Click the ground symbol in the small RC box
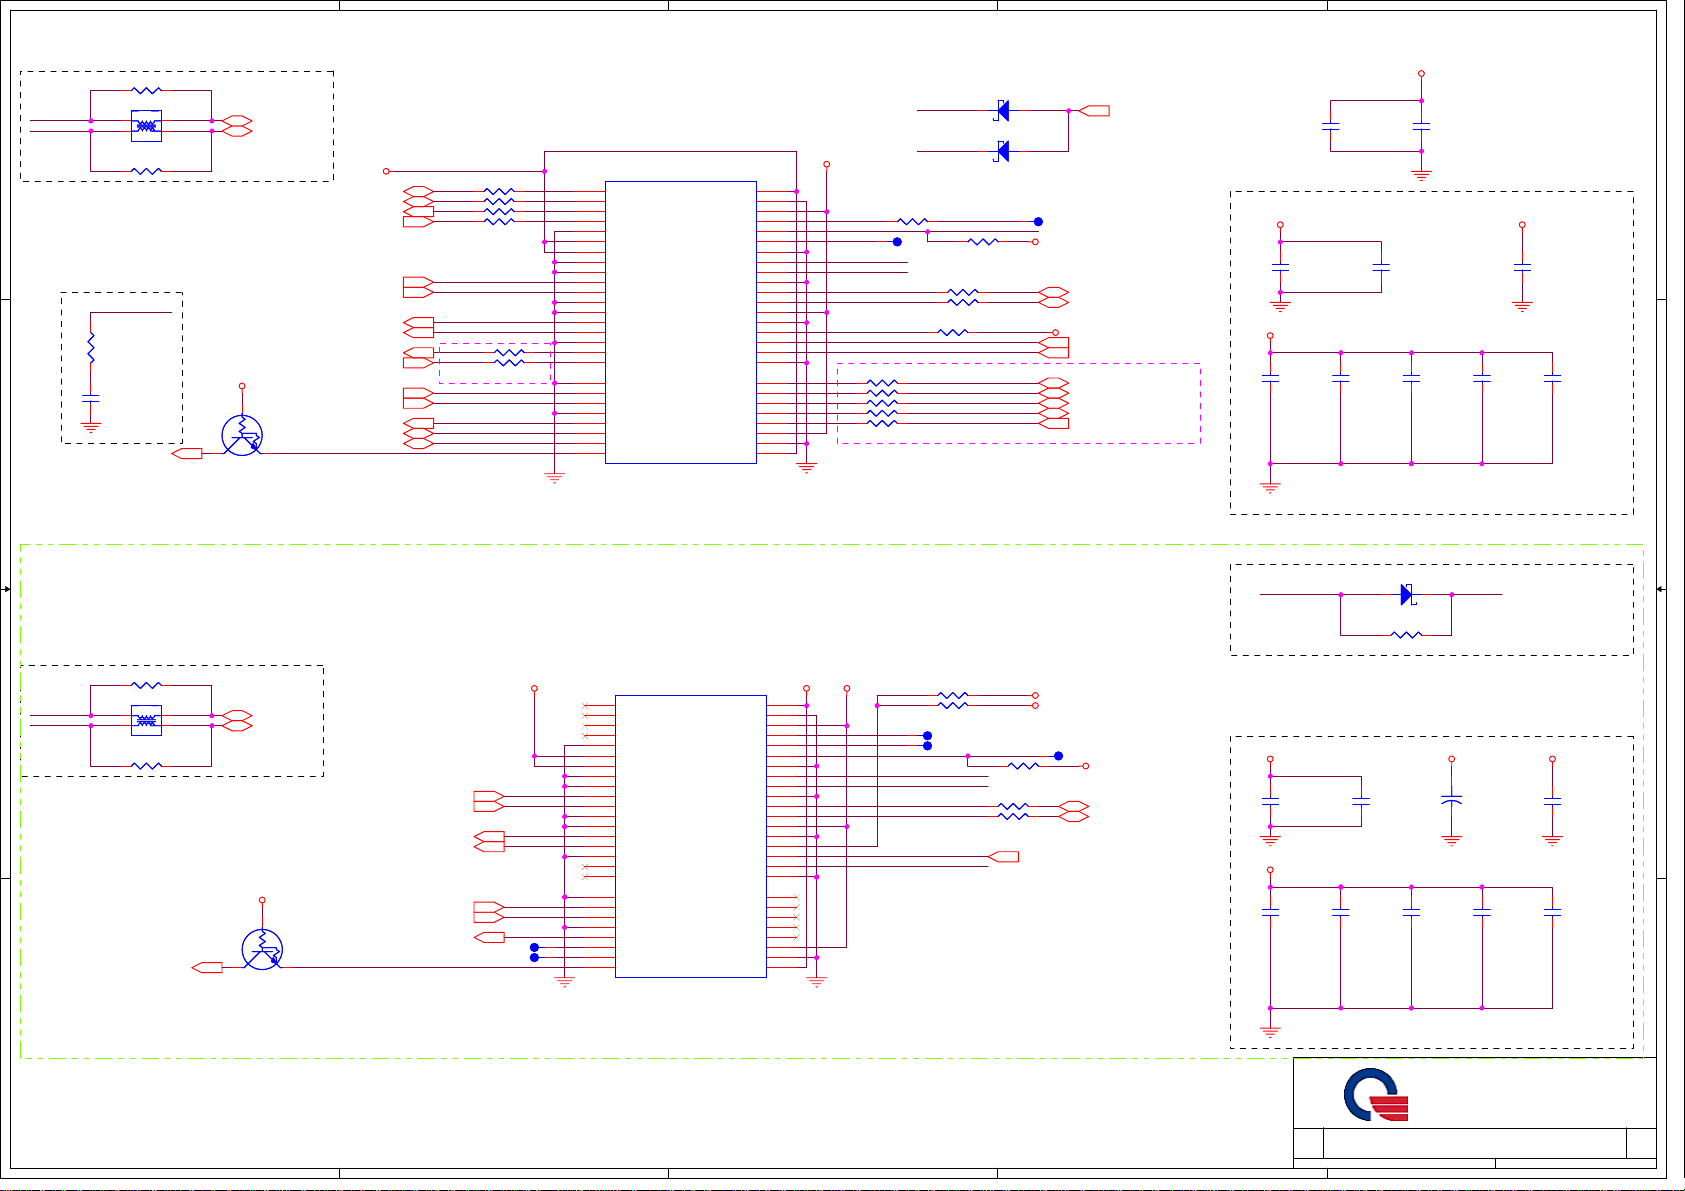The width and height of the screenshot is (1685, 1191). click(x=91, y=427)
